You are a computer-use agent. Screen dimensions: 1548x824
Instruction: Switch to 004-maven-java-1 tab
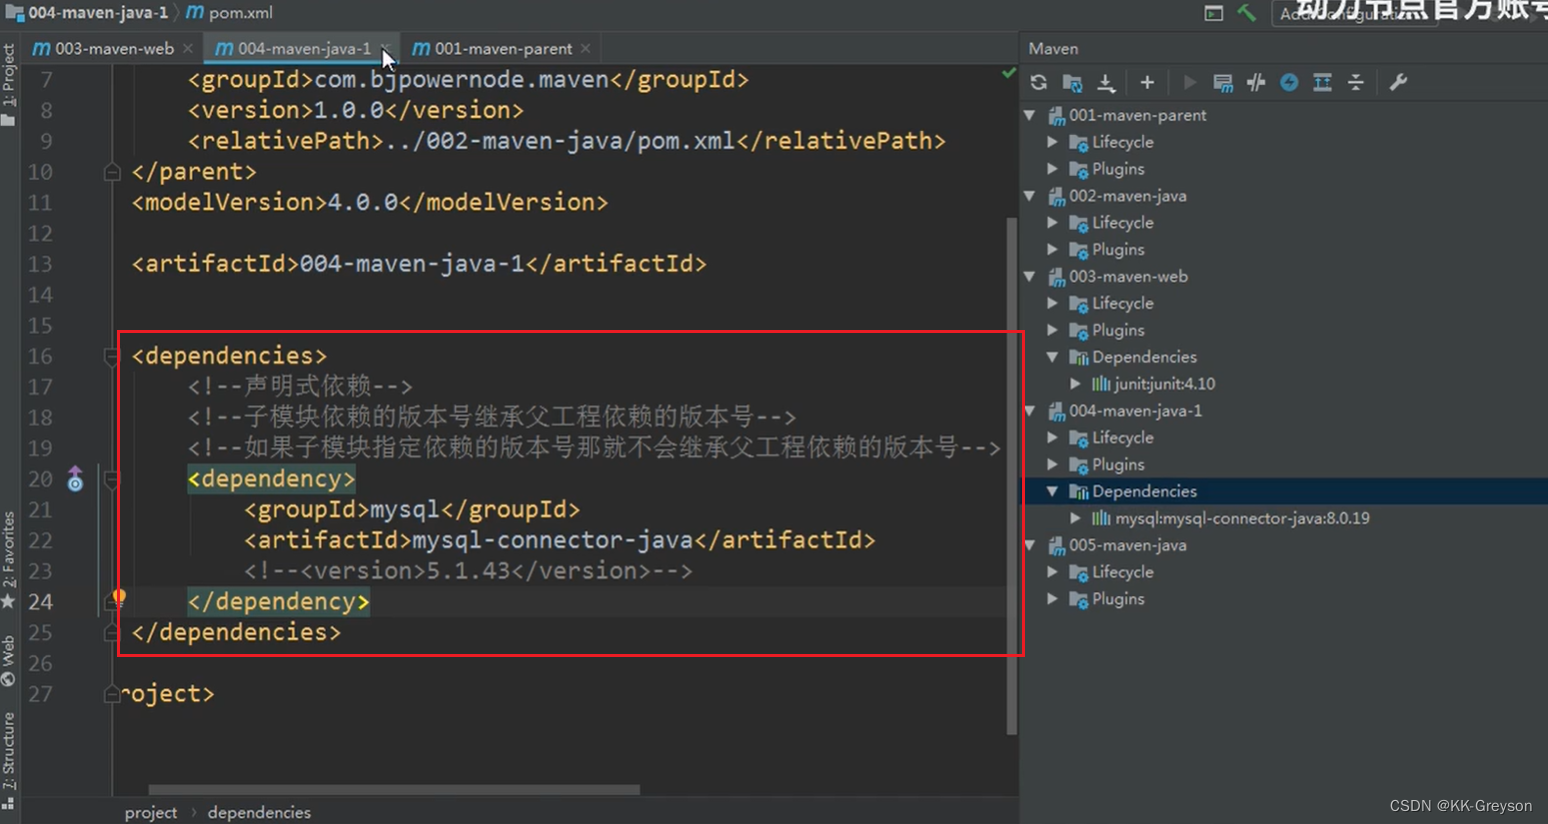(x=293, y=48)
